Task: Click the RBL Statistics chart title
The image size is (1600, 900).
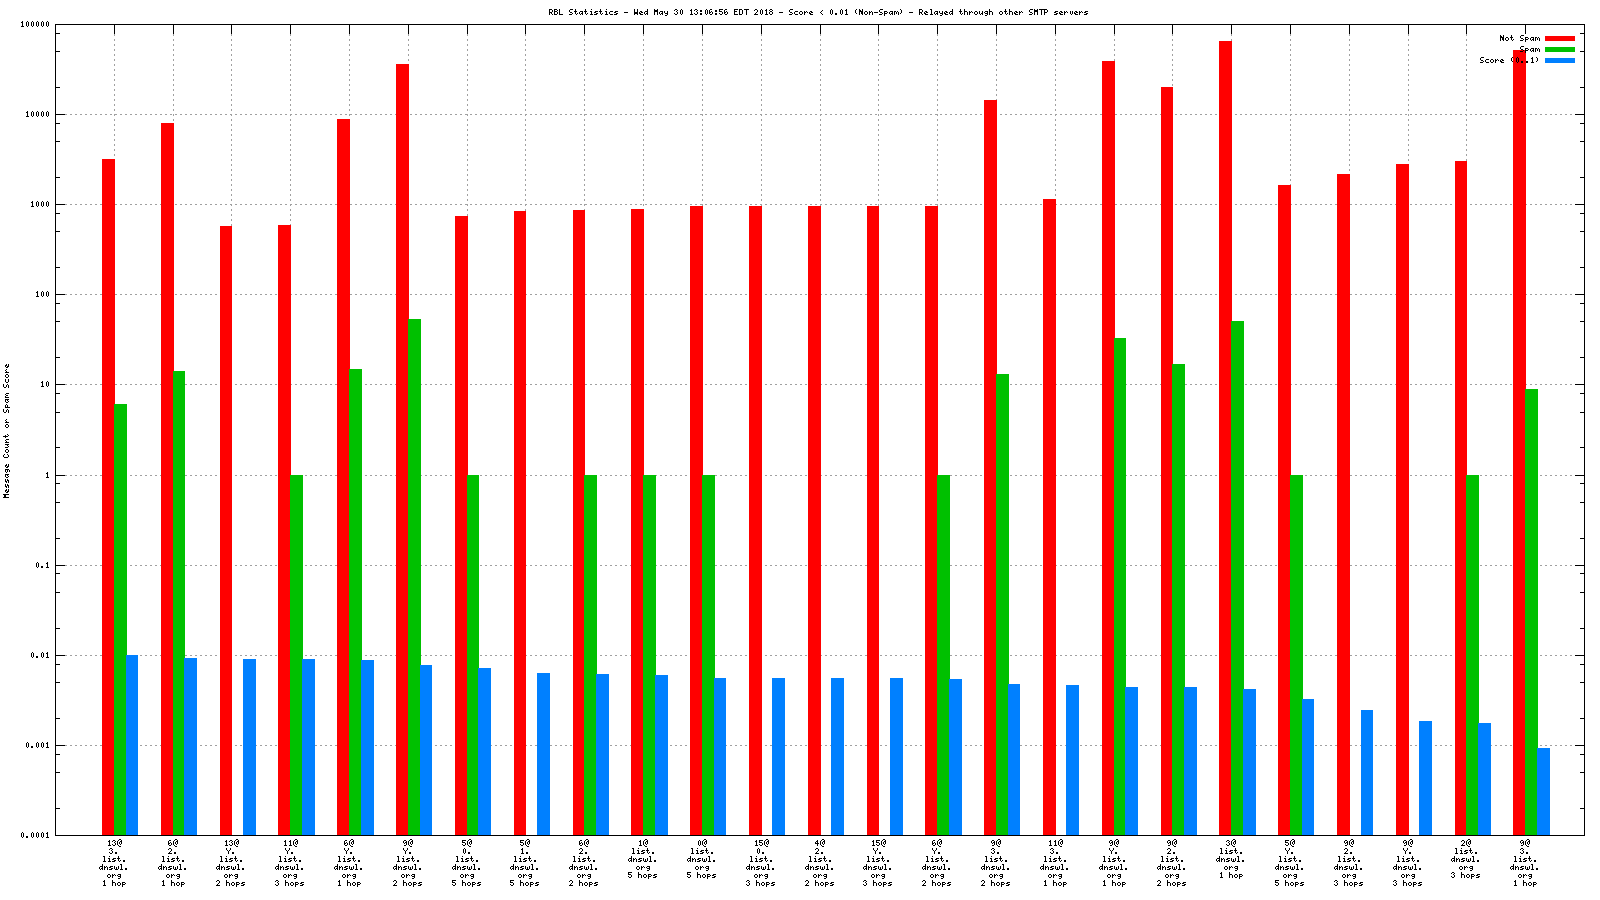Action: pos(818,12)
